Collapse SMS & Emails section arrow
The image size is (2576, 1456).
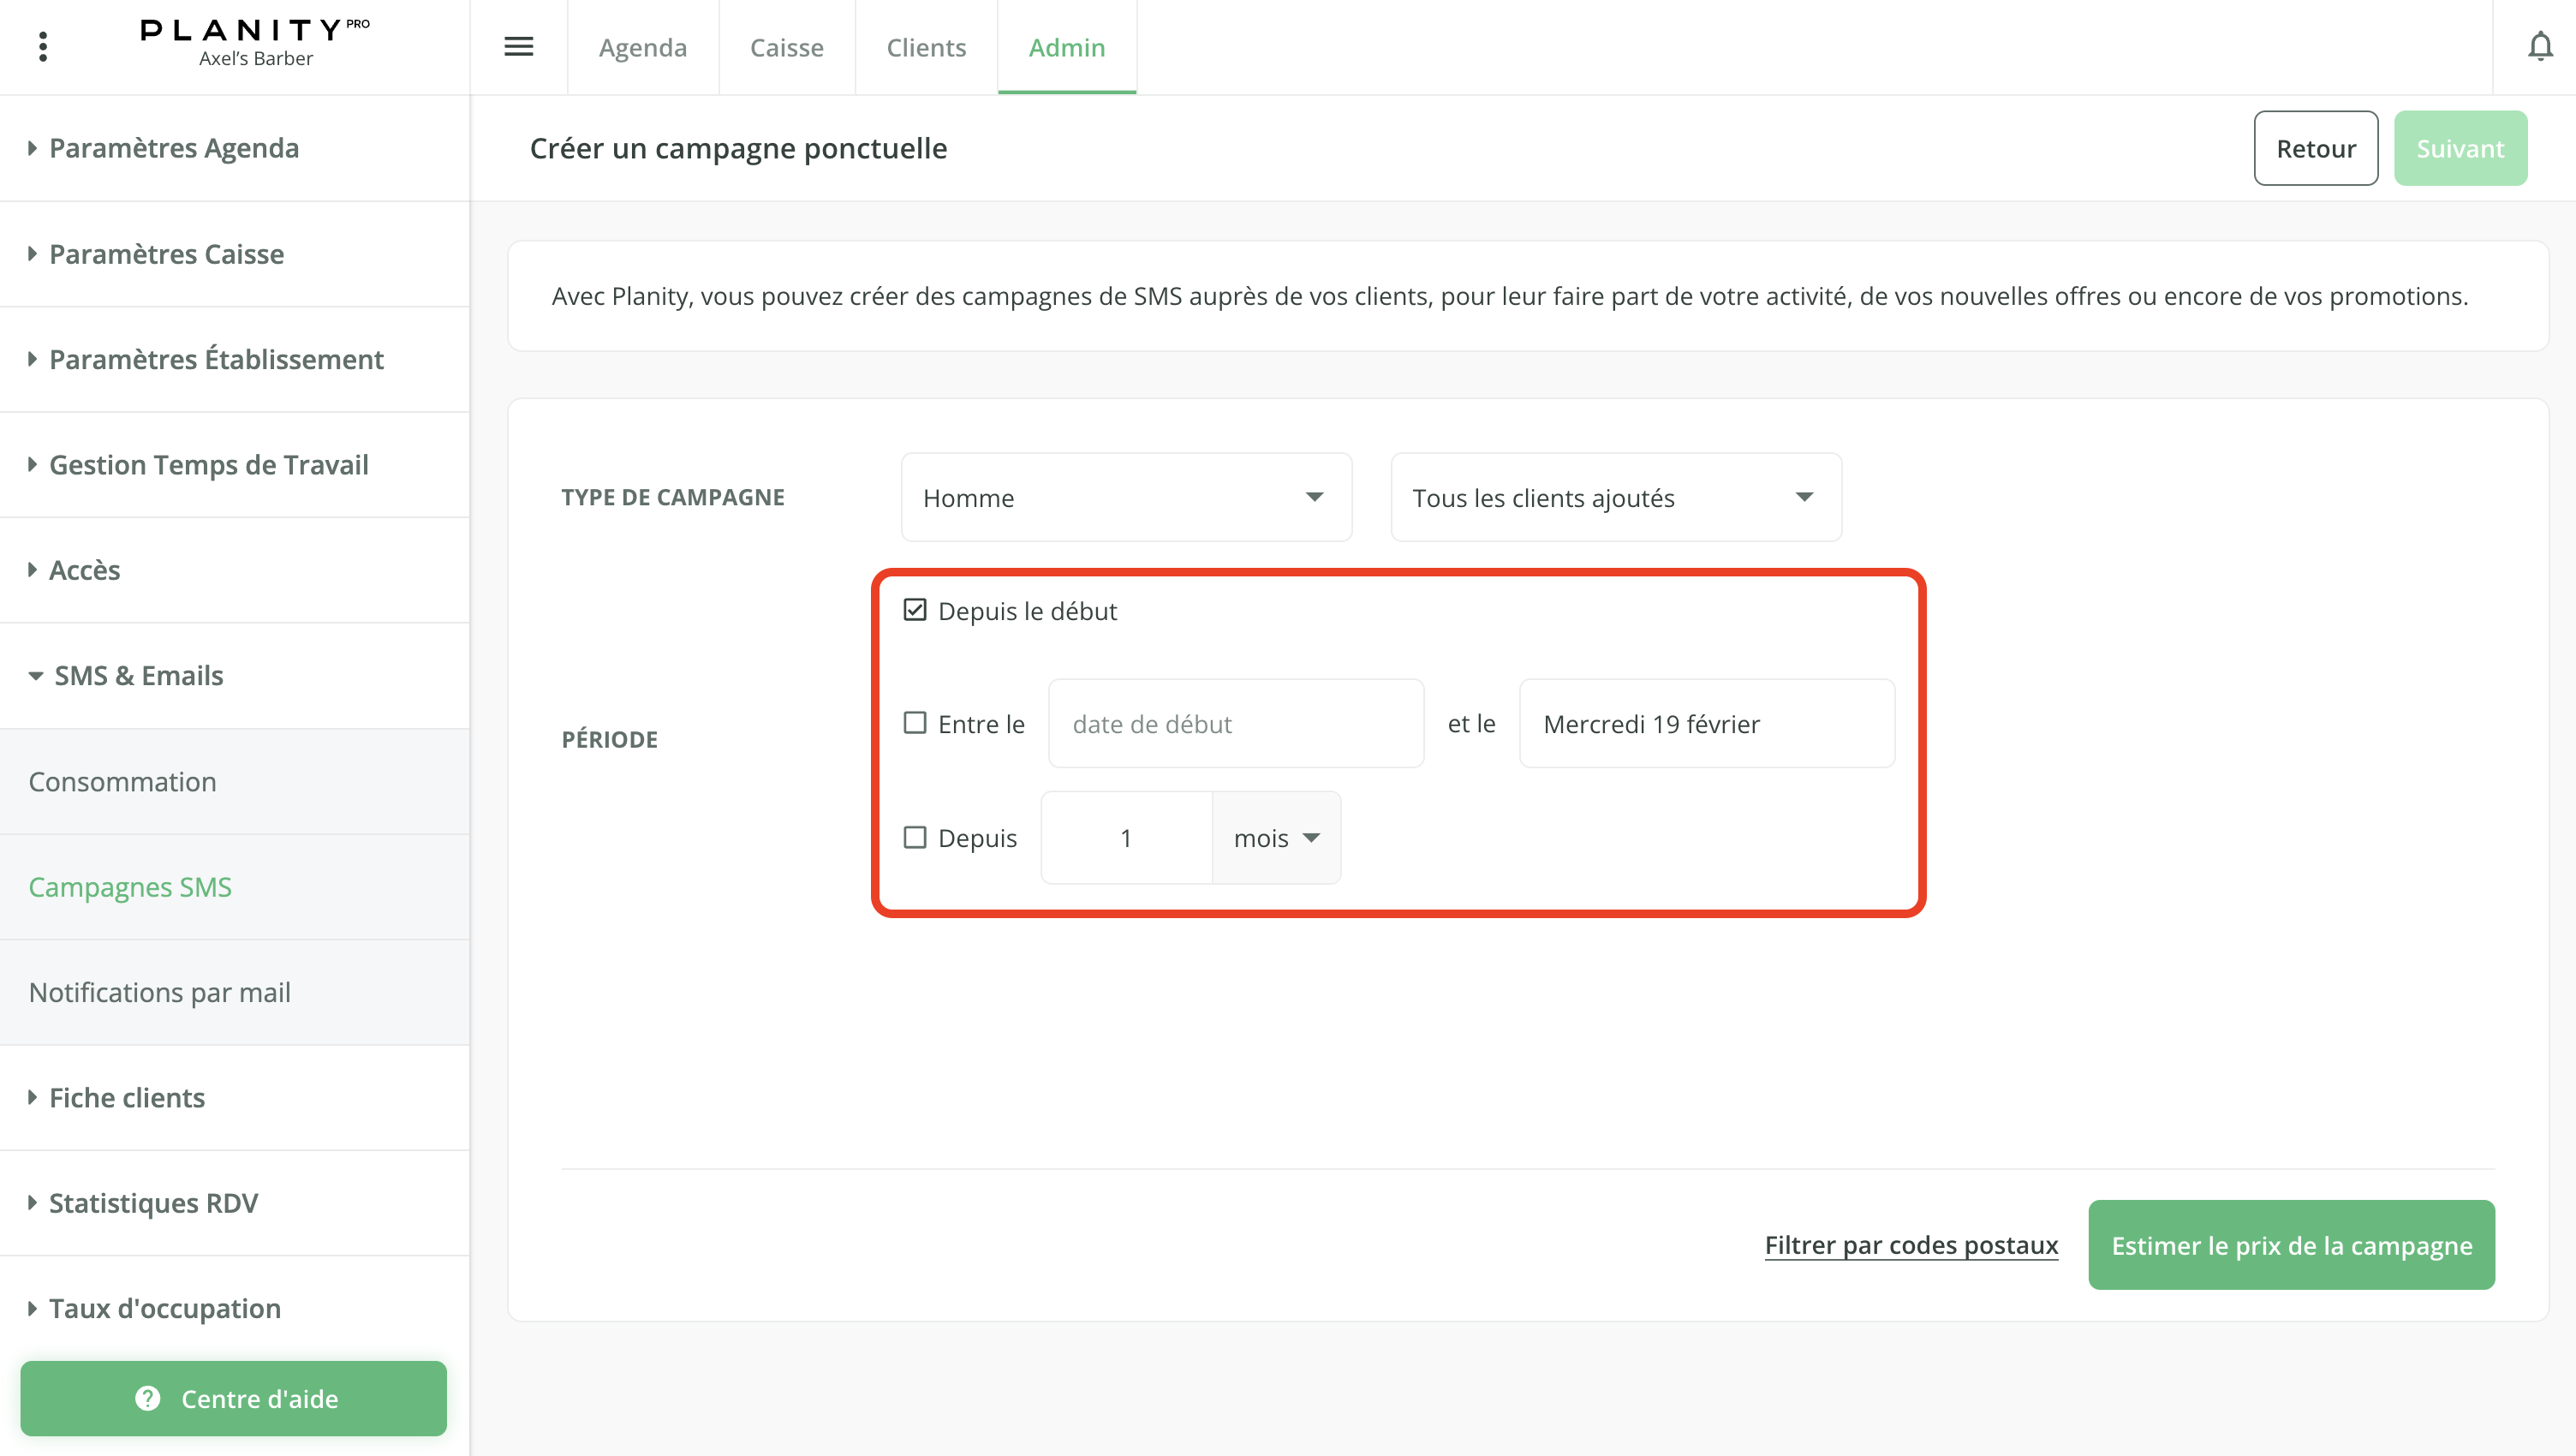pos(35,676)
